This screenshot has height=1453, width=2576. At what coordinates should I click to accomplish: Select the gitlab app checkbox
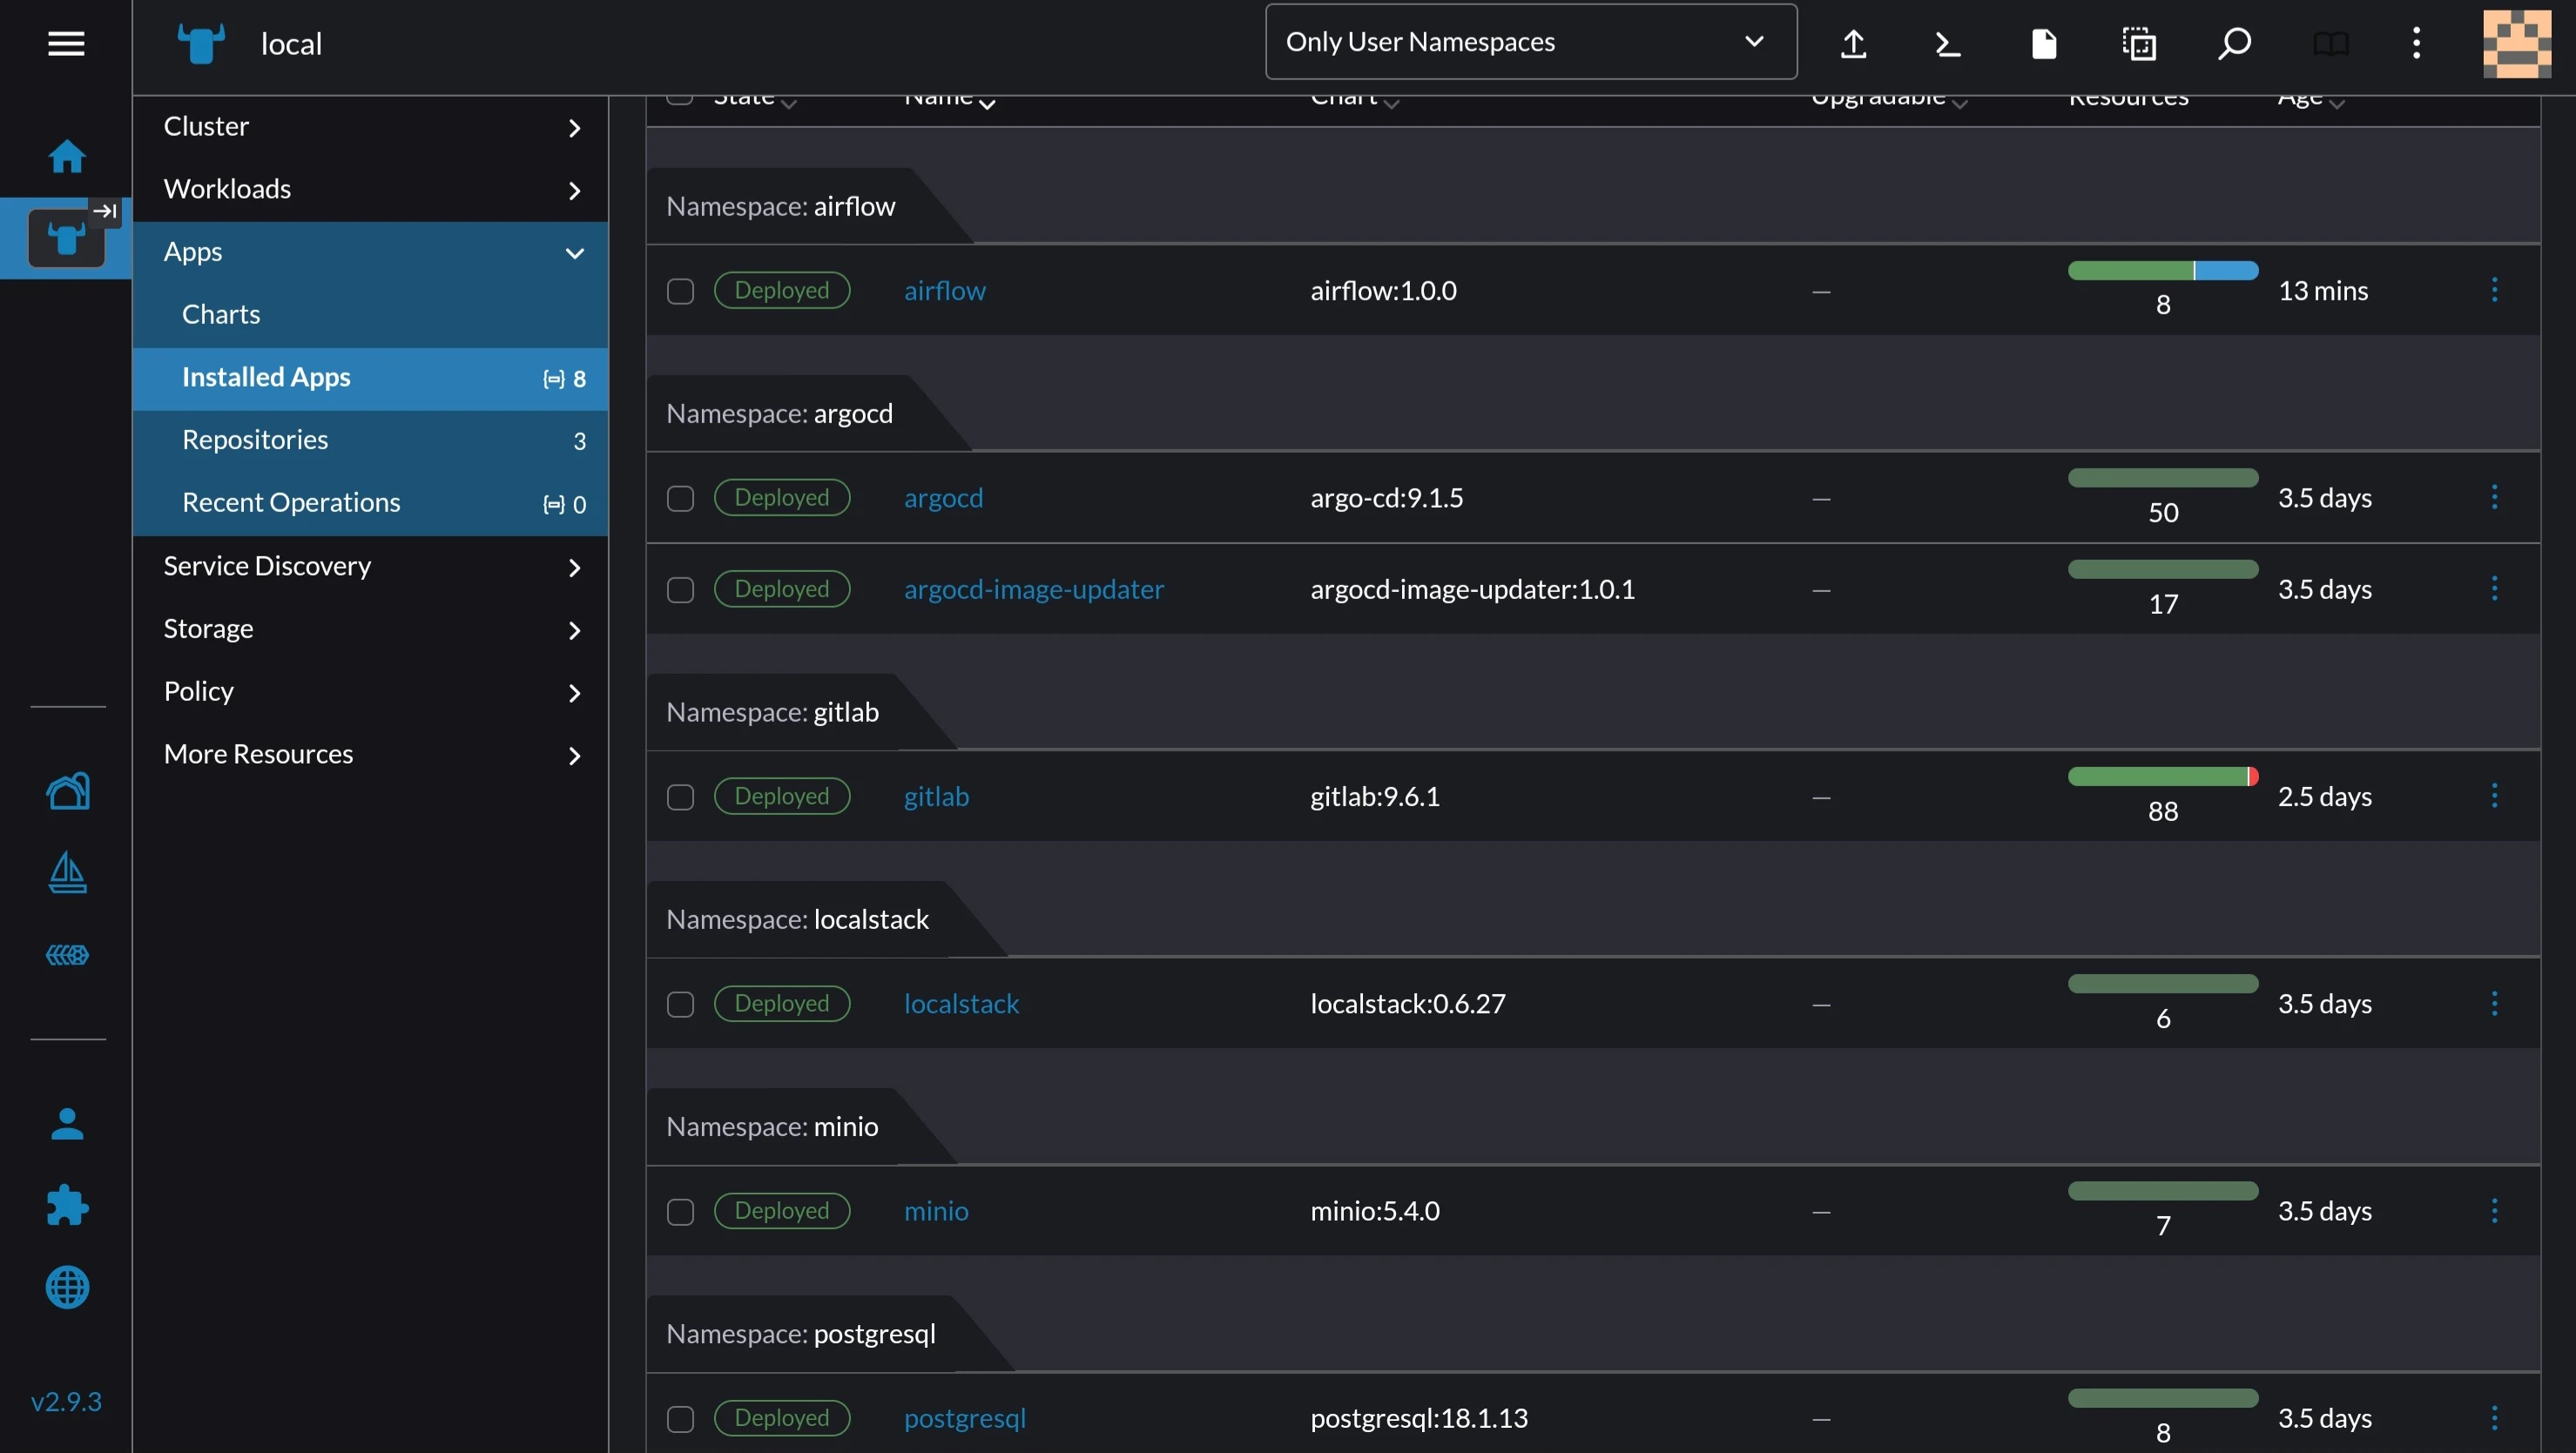(680, 797)
